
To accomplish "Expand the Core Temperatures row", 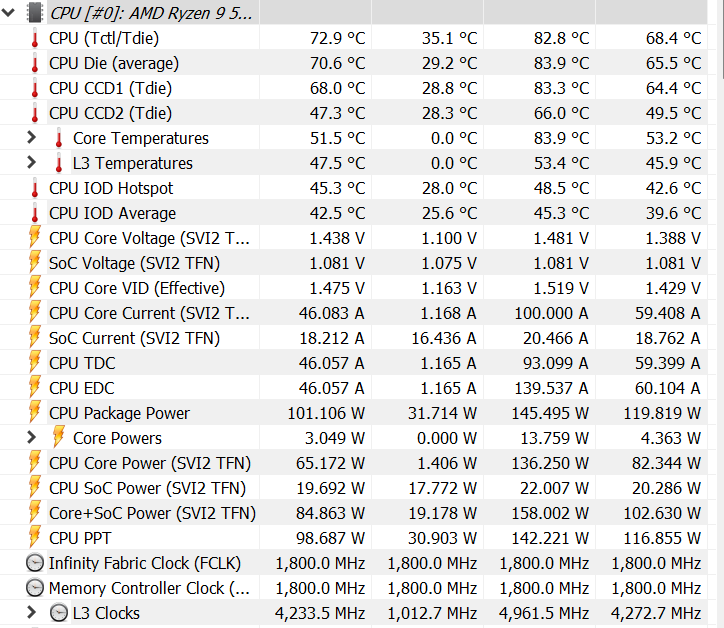I will pyautogui.click(x=31, y=138).
